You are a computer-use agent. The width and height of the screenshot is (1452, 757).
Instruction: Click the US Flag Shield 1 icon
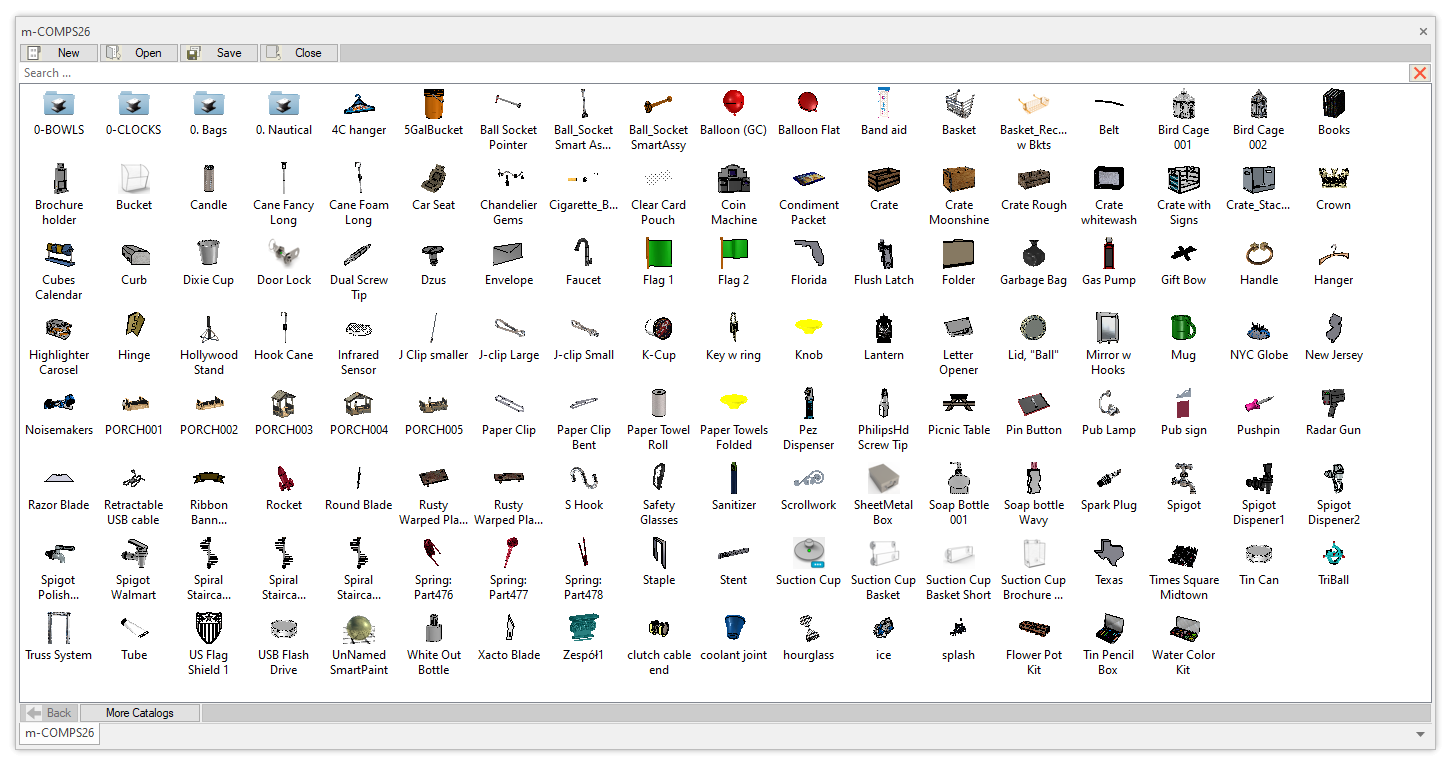[209, 629]
